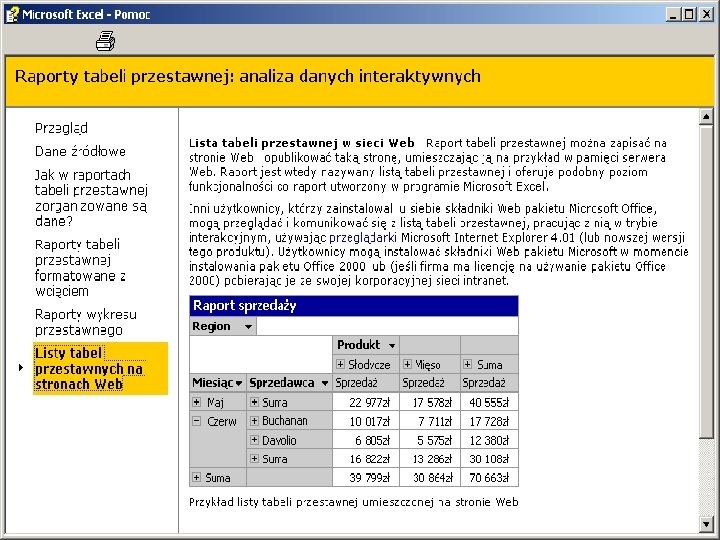720x540 pixels.
Task: Click the Print icon in the toolbar
Action: (x=105, y=41)
